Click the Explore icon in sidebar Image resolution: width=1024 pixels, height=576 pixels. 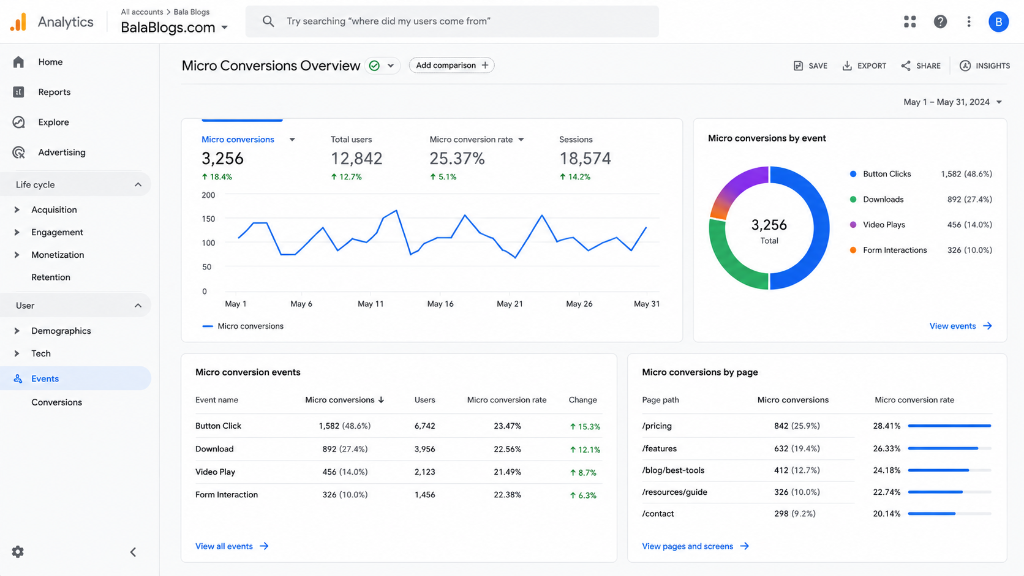18,122
